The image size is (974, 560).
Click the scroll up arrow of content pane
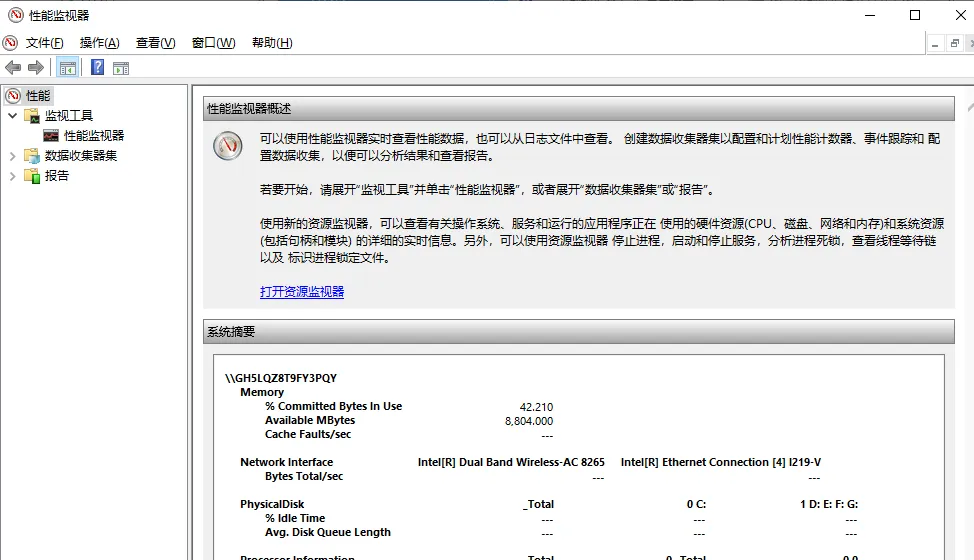tap(970, 107)
